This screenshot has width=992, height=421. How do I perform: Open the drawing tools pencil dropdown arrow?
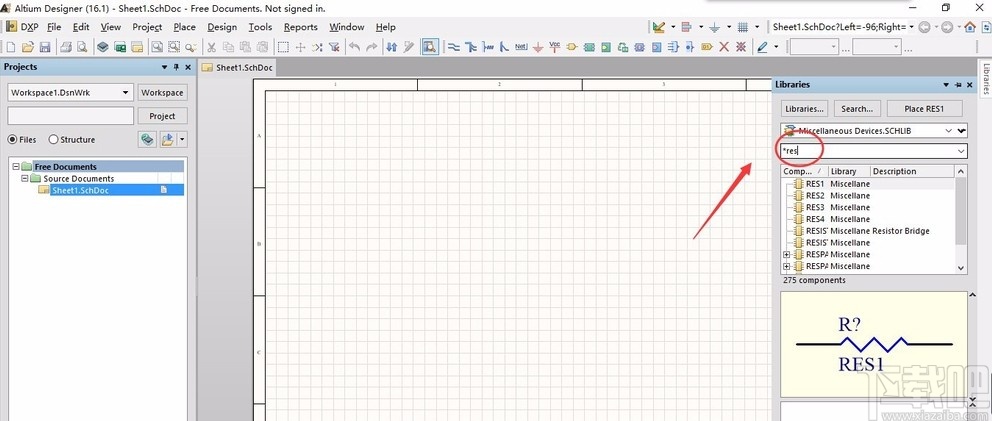pyautogui.click(x=776, y=47)
